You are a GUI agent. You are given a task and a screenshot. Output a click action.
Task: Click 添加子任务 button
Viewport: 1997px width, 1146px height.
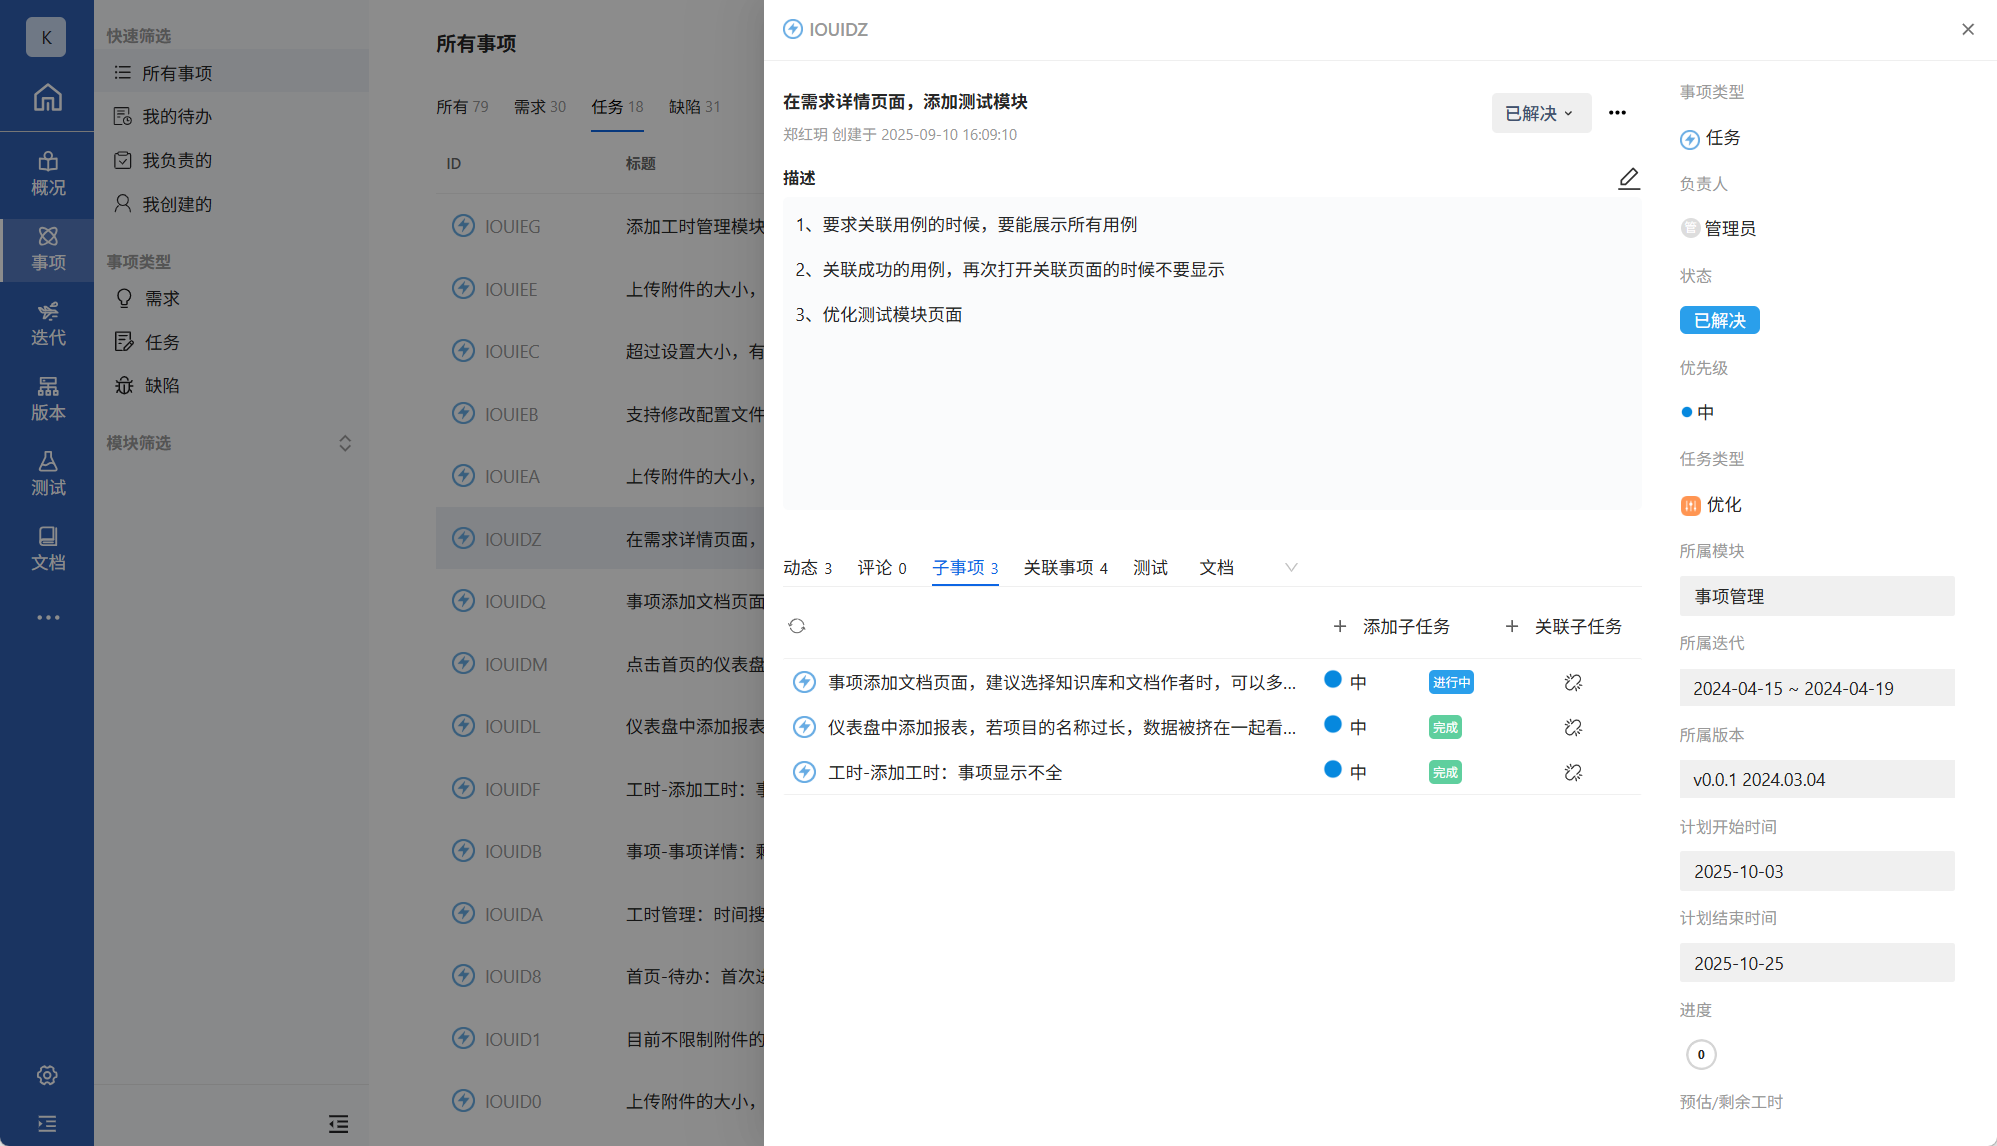(1391, 626)
